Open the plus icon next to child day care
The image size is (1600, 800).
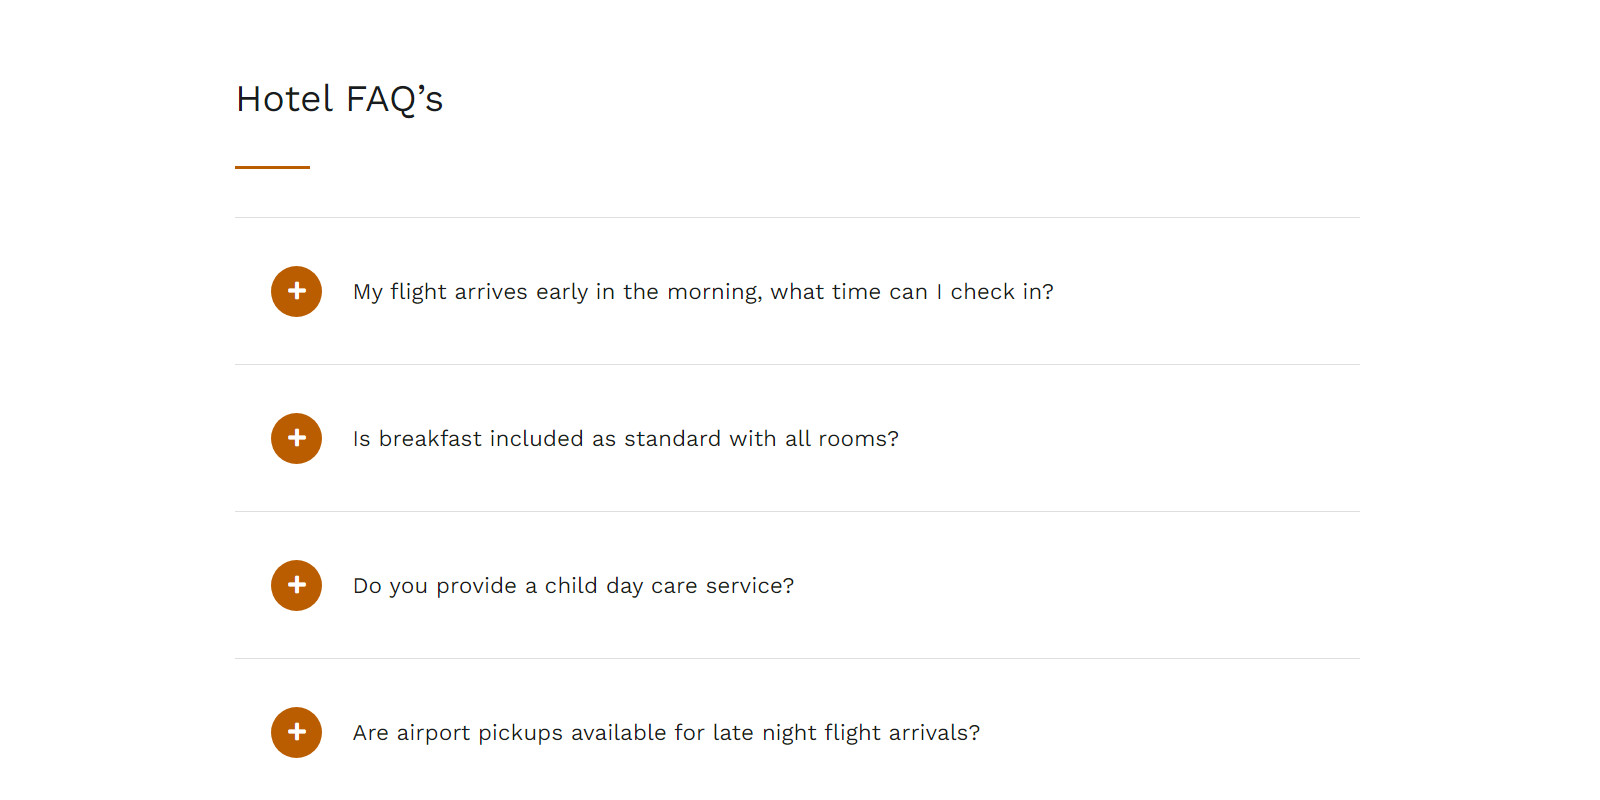coord(296,585)
